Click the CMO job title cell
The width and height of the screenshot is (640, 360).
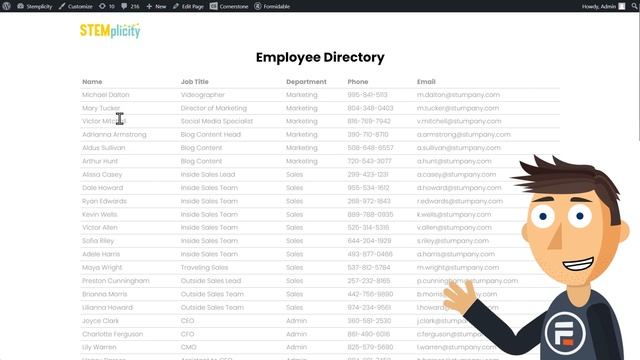(189, 347)
